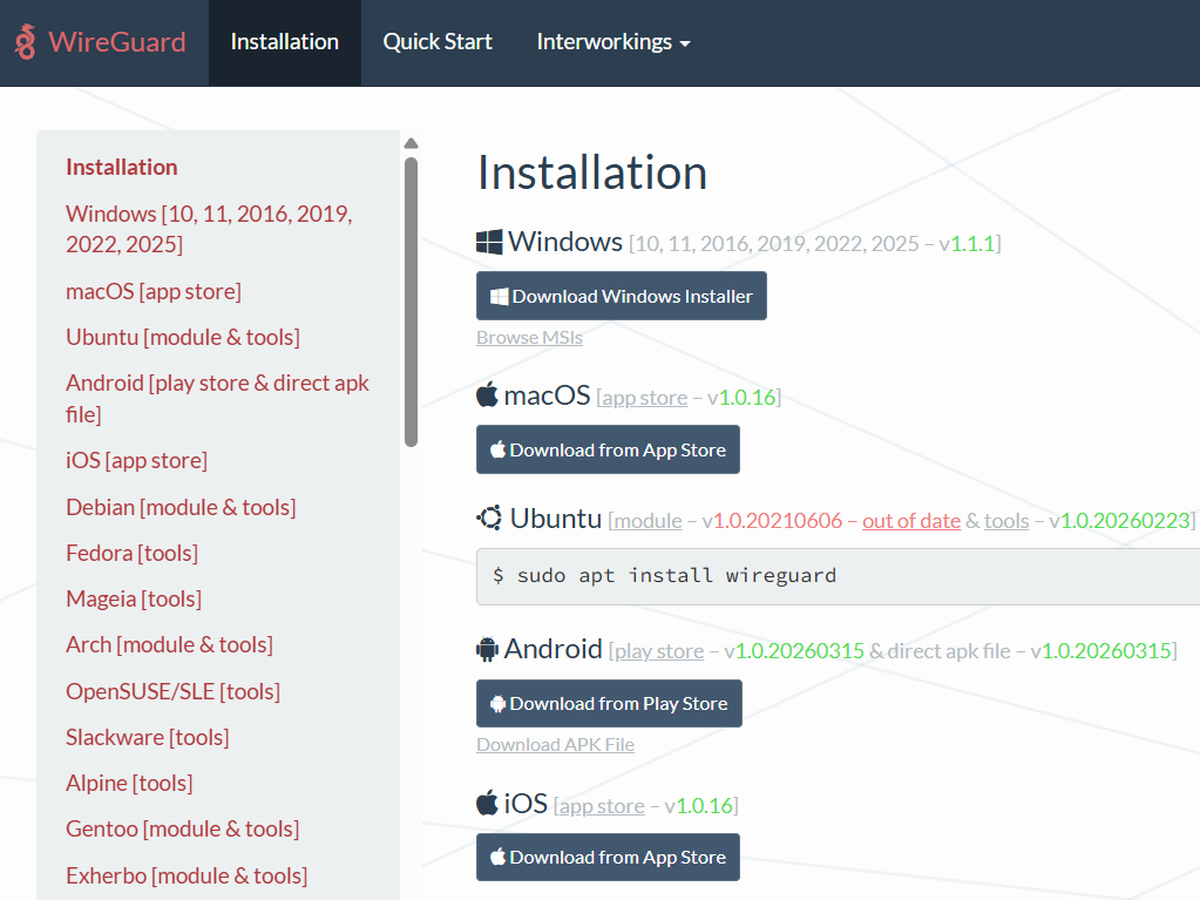
Task: Jump to Alpine [tools] in sidebar
Action: (130, 784)
